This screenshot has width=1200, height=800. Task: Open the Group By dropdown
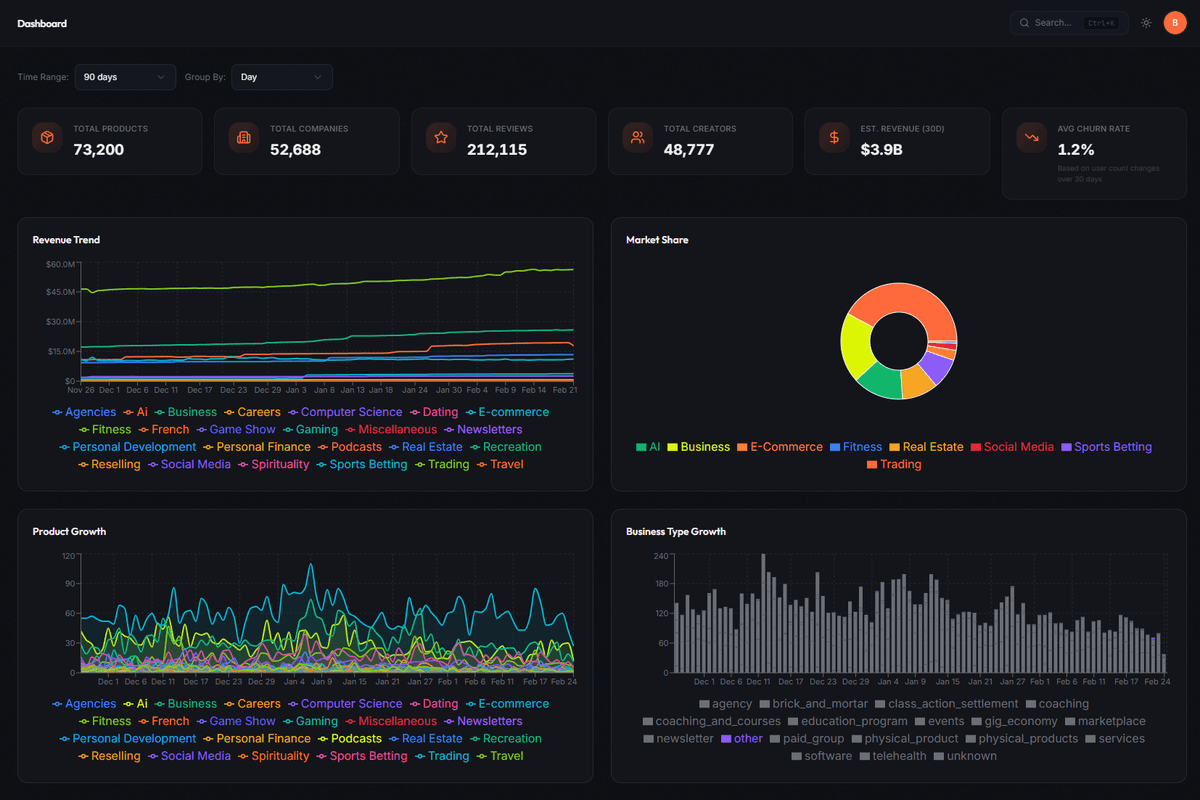click(282, 77)
